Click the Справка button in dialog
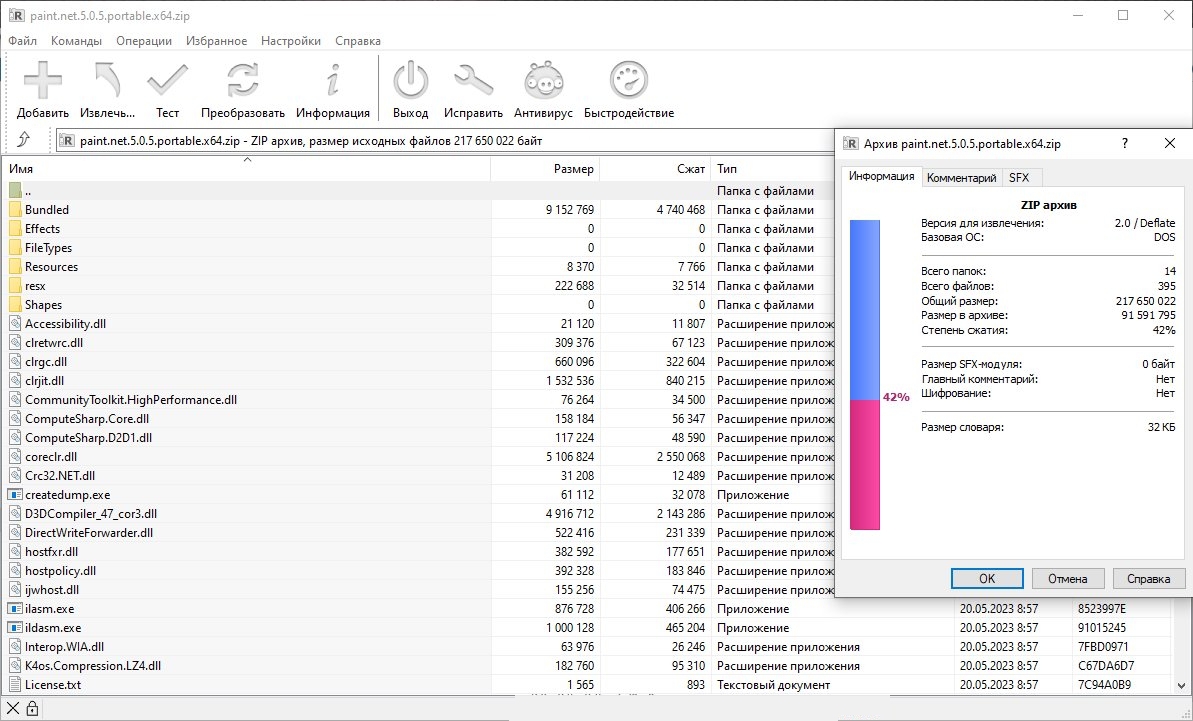 pyautogui.click(x=1148, y=579)
